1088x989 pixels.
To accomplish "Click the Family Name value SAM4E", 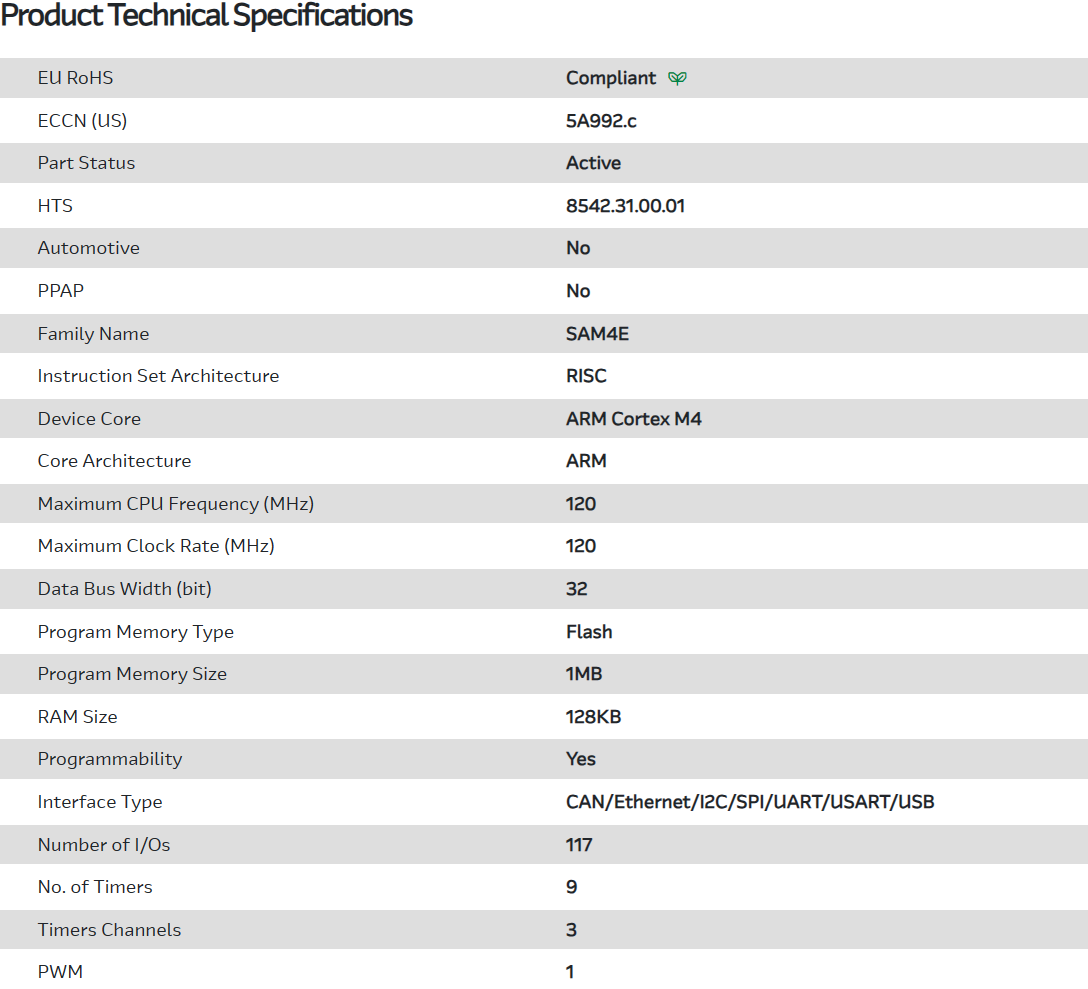I will pos(597,334).
